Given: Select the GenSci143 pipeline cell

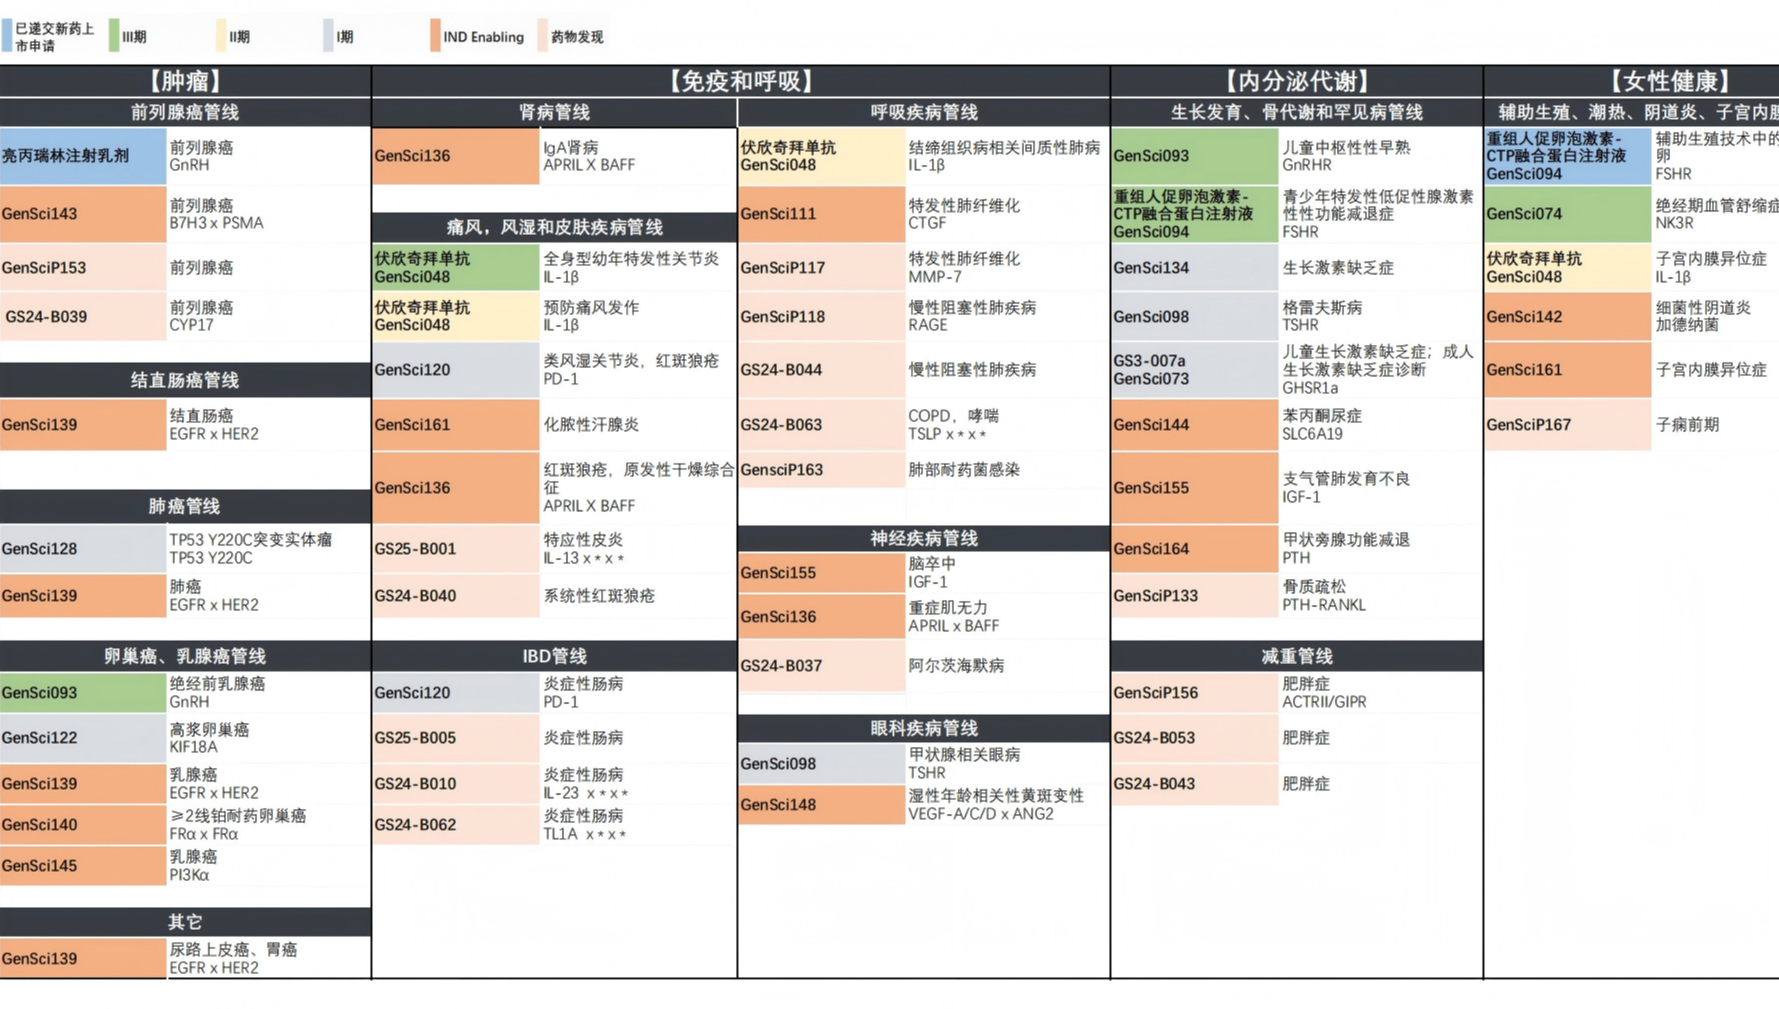Looking at the screenshot, I should [x=83, y=214].
